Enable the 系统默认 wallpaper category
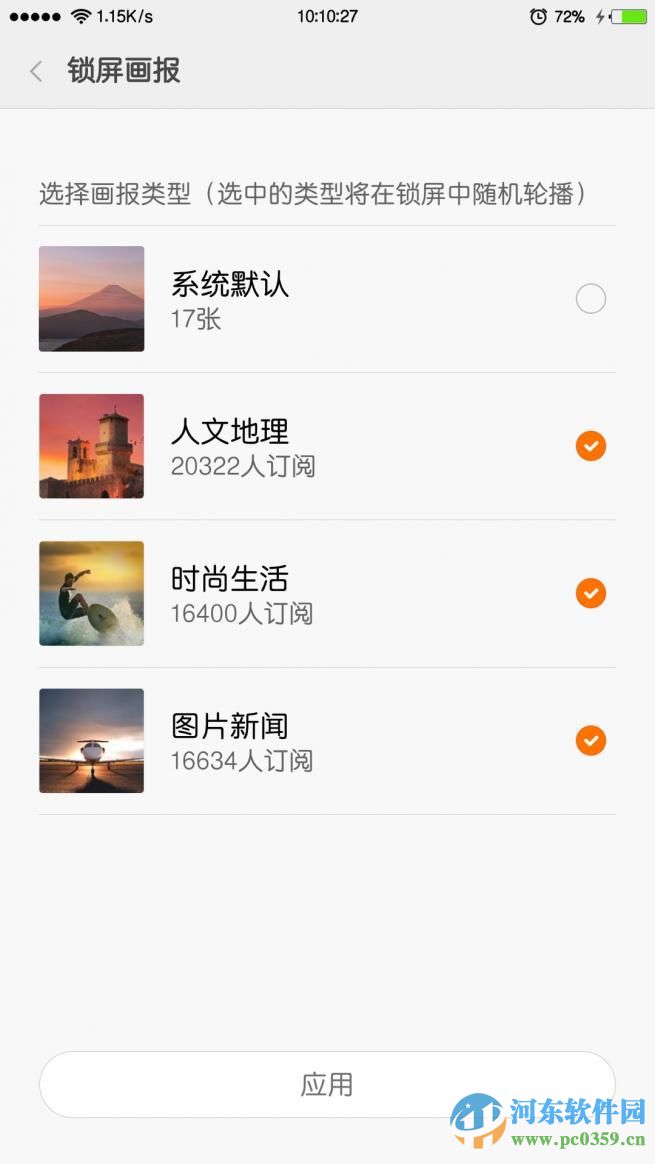 tap(591, 298)
